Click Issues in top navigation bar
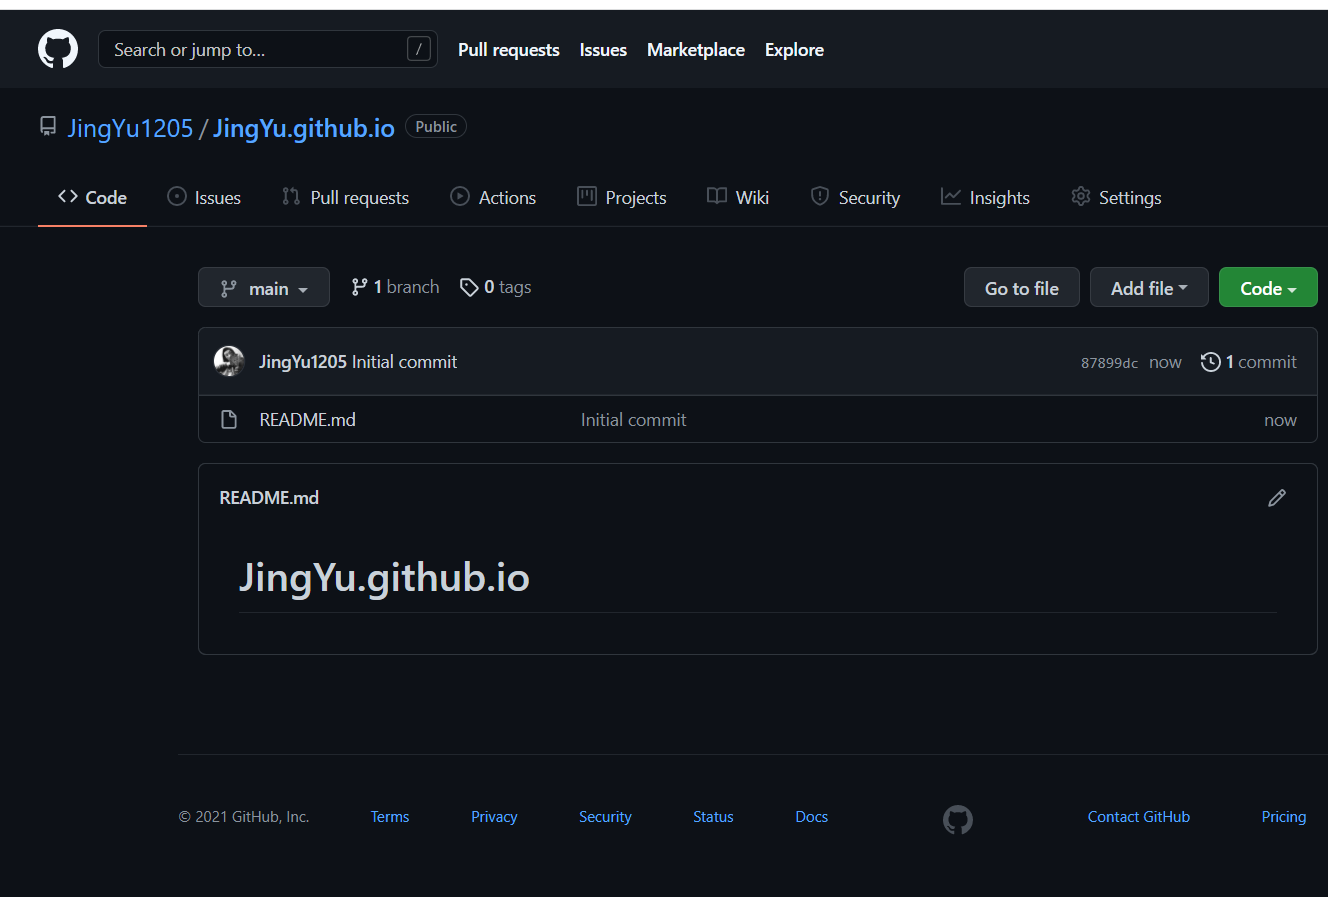This screenshot has height=897, width=1328. click(603, 50)
